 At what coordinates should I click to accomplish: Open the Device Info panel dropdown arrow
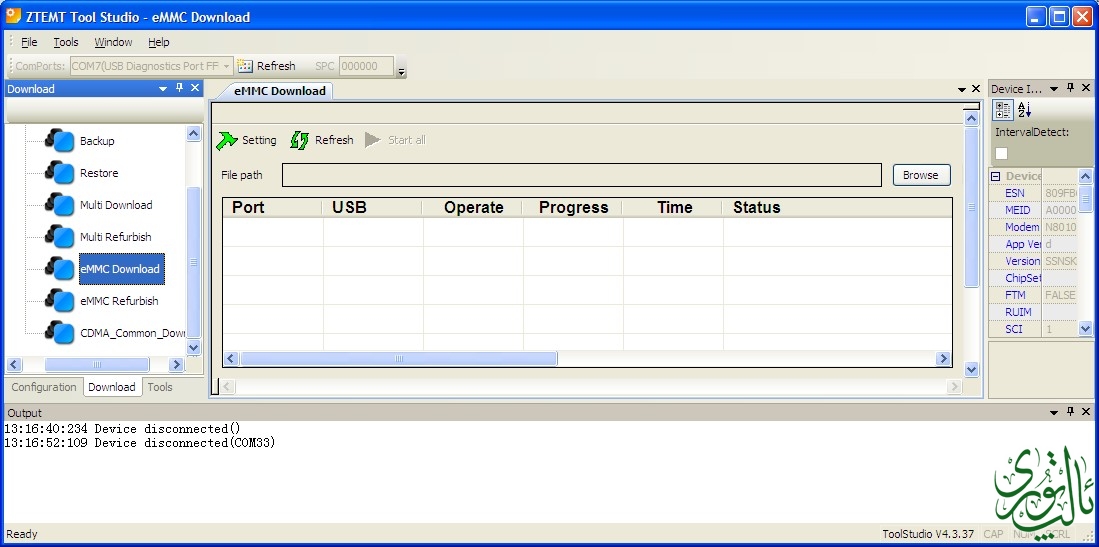coord(1055,89)
